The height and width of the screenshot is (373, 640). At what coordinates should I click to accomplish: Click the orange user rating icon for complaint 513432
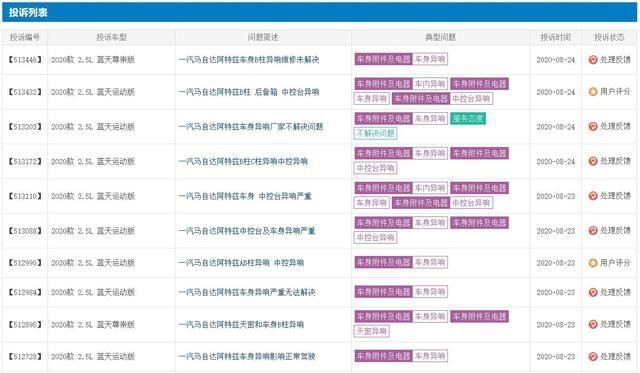tap(593, 92)
